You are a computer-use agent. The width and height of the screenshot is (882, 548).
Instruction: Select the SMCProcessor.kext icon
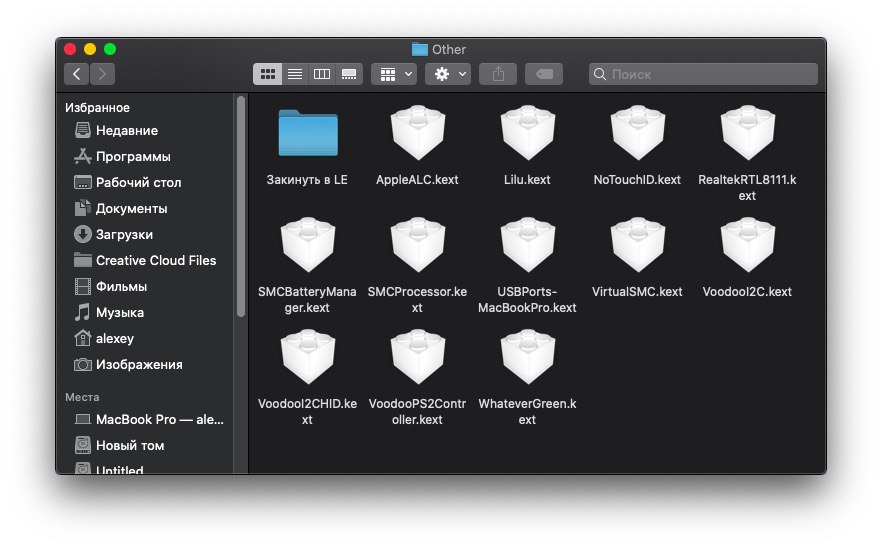[x=417, y=245]
